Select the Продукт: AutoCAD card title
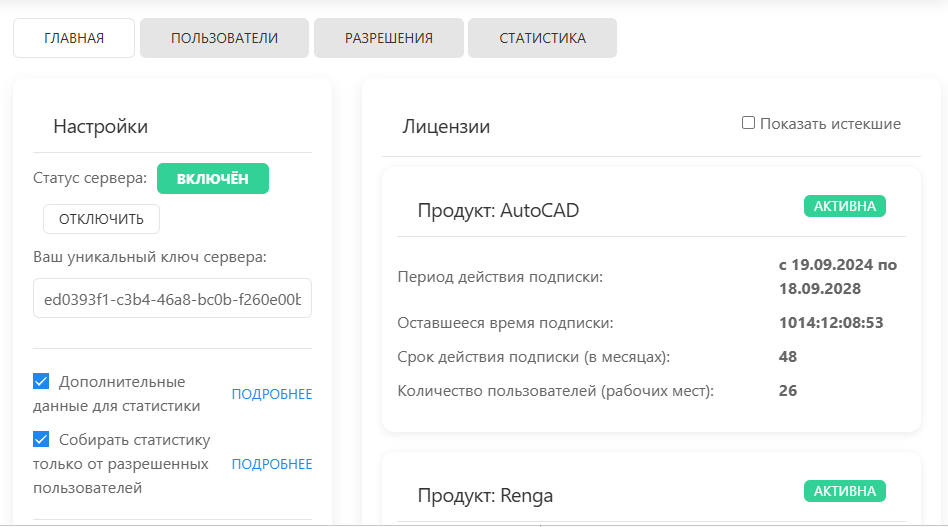 (498, 210)
